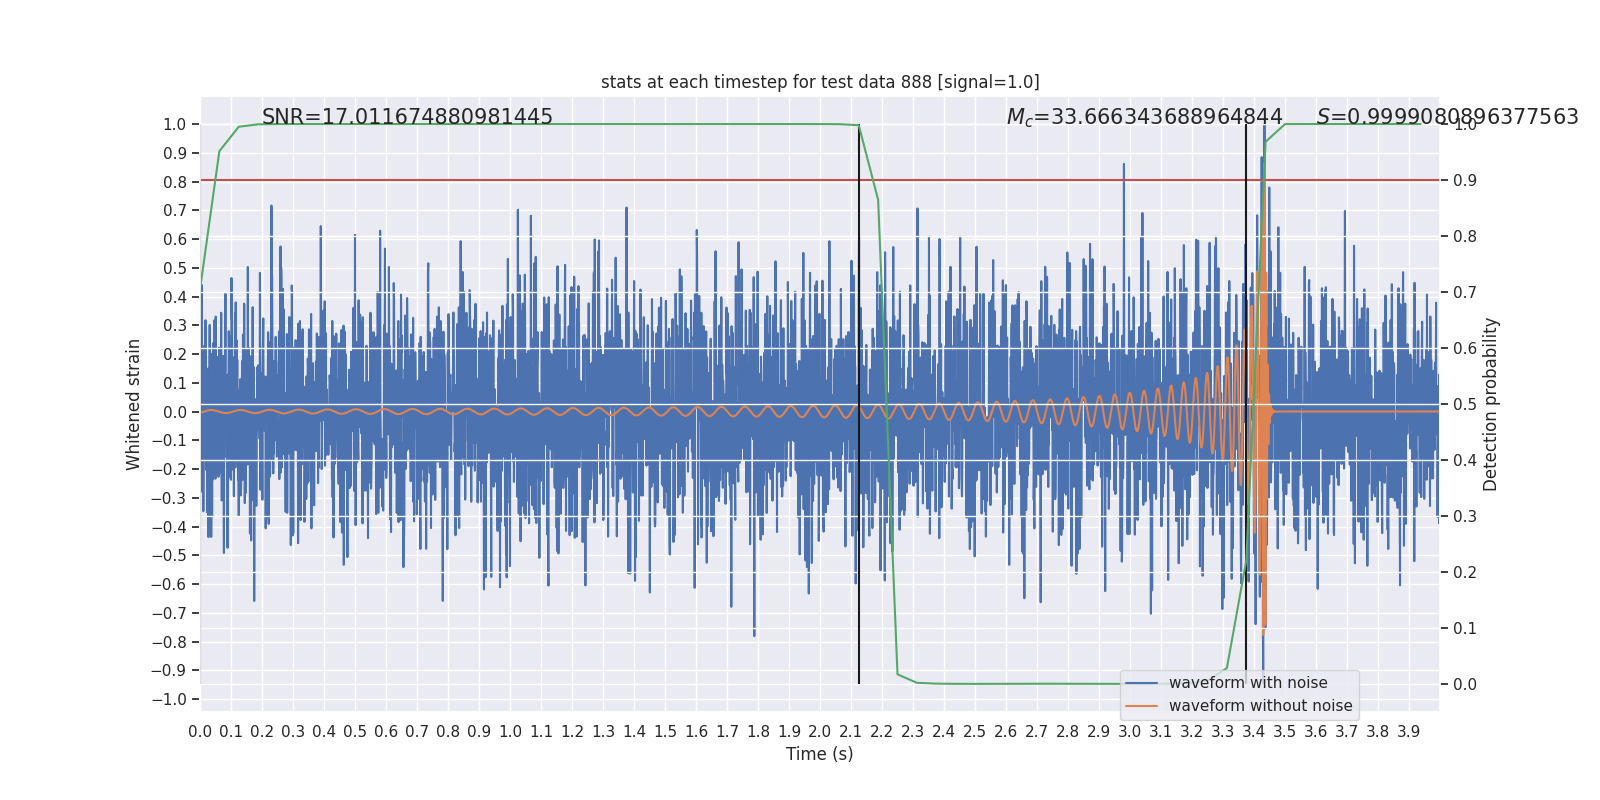
Task: Click the 'Detection probability' right axis label
Action: [1491, 404]
